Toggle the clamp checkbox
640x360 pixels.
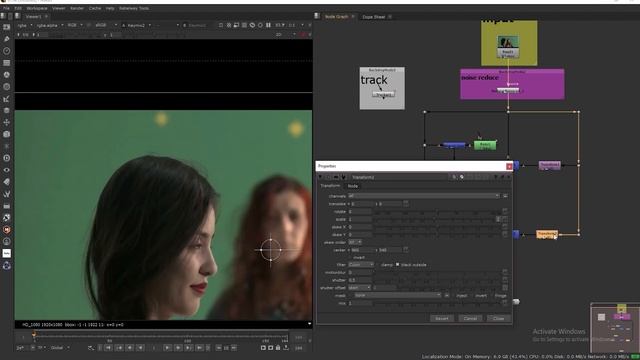[378, 265]
